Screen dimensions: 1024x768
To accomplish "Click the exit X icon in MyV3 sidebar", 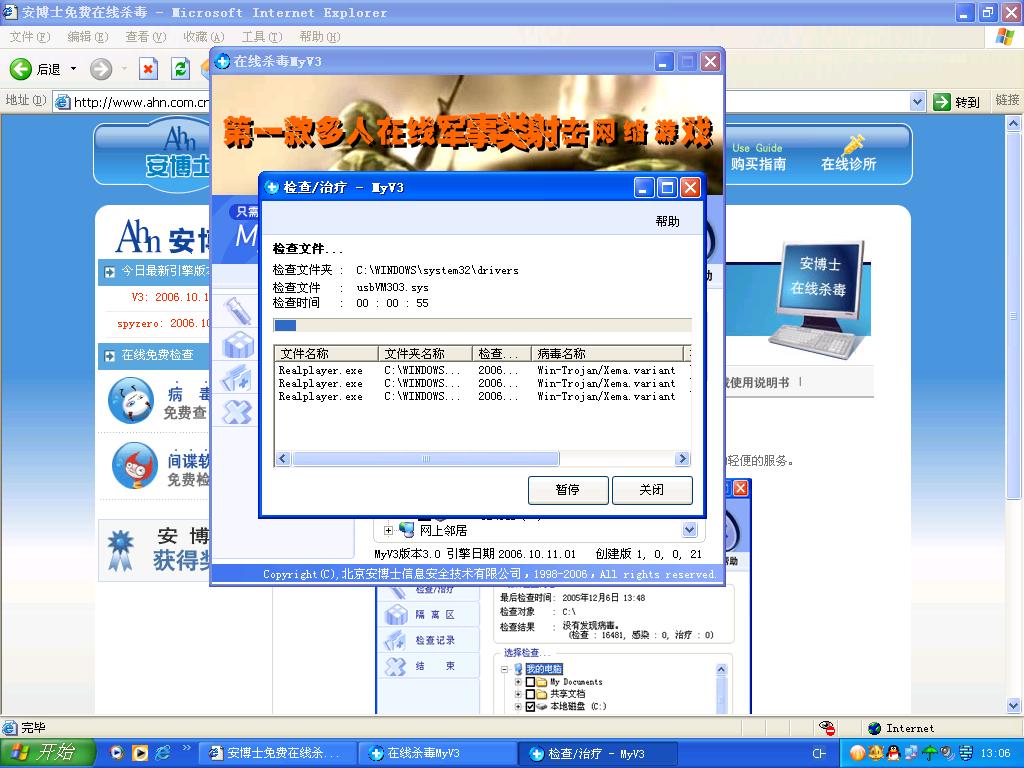I will click(x=237, y=412).
